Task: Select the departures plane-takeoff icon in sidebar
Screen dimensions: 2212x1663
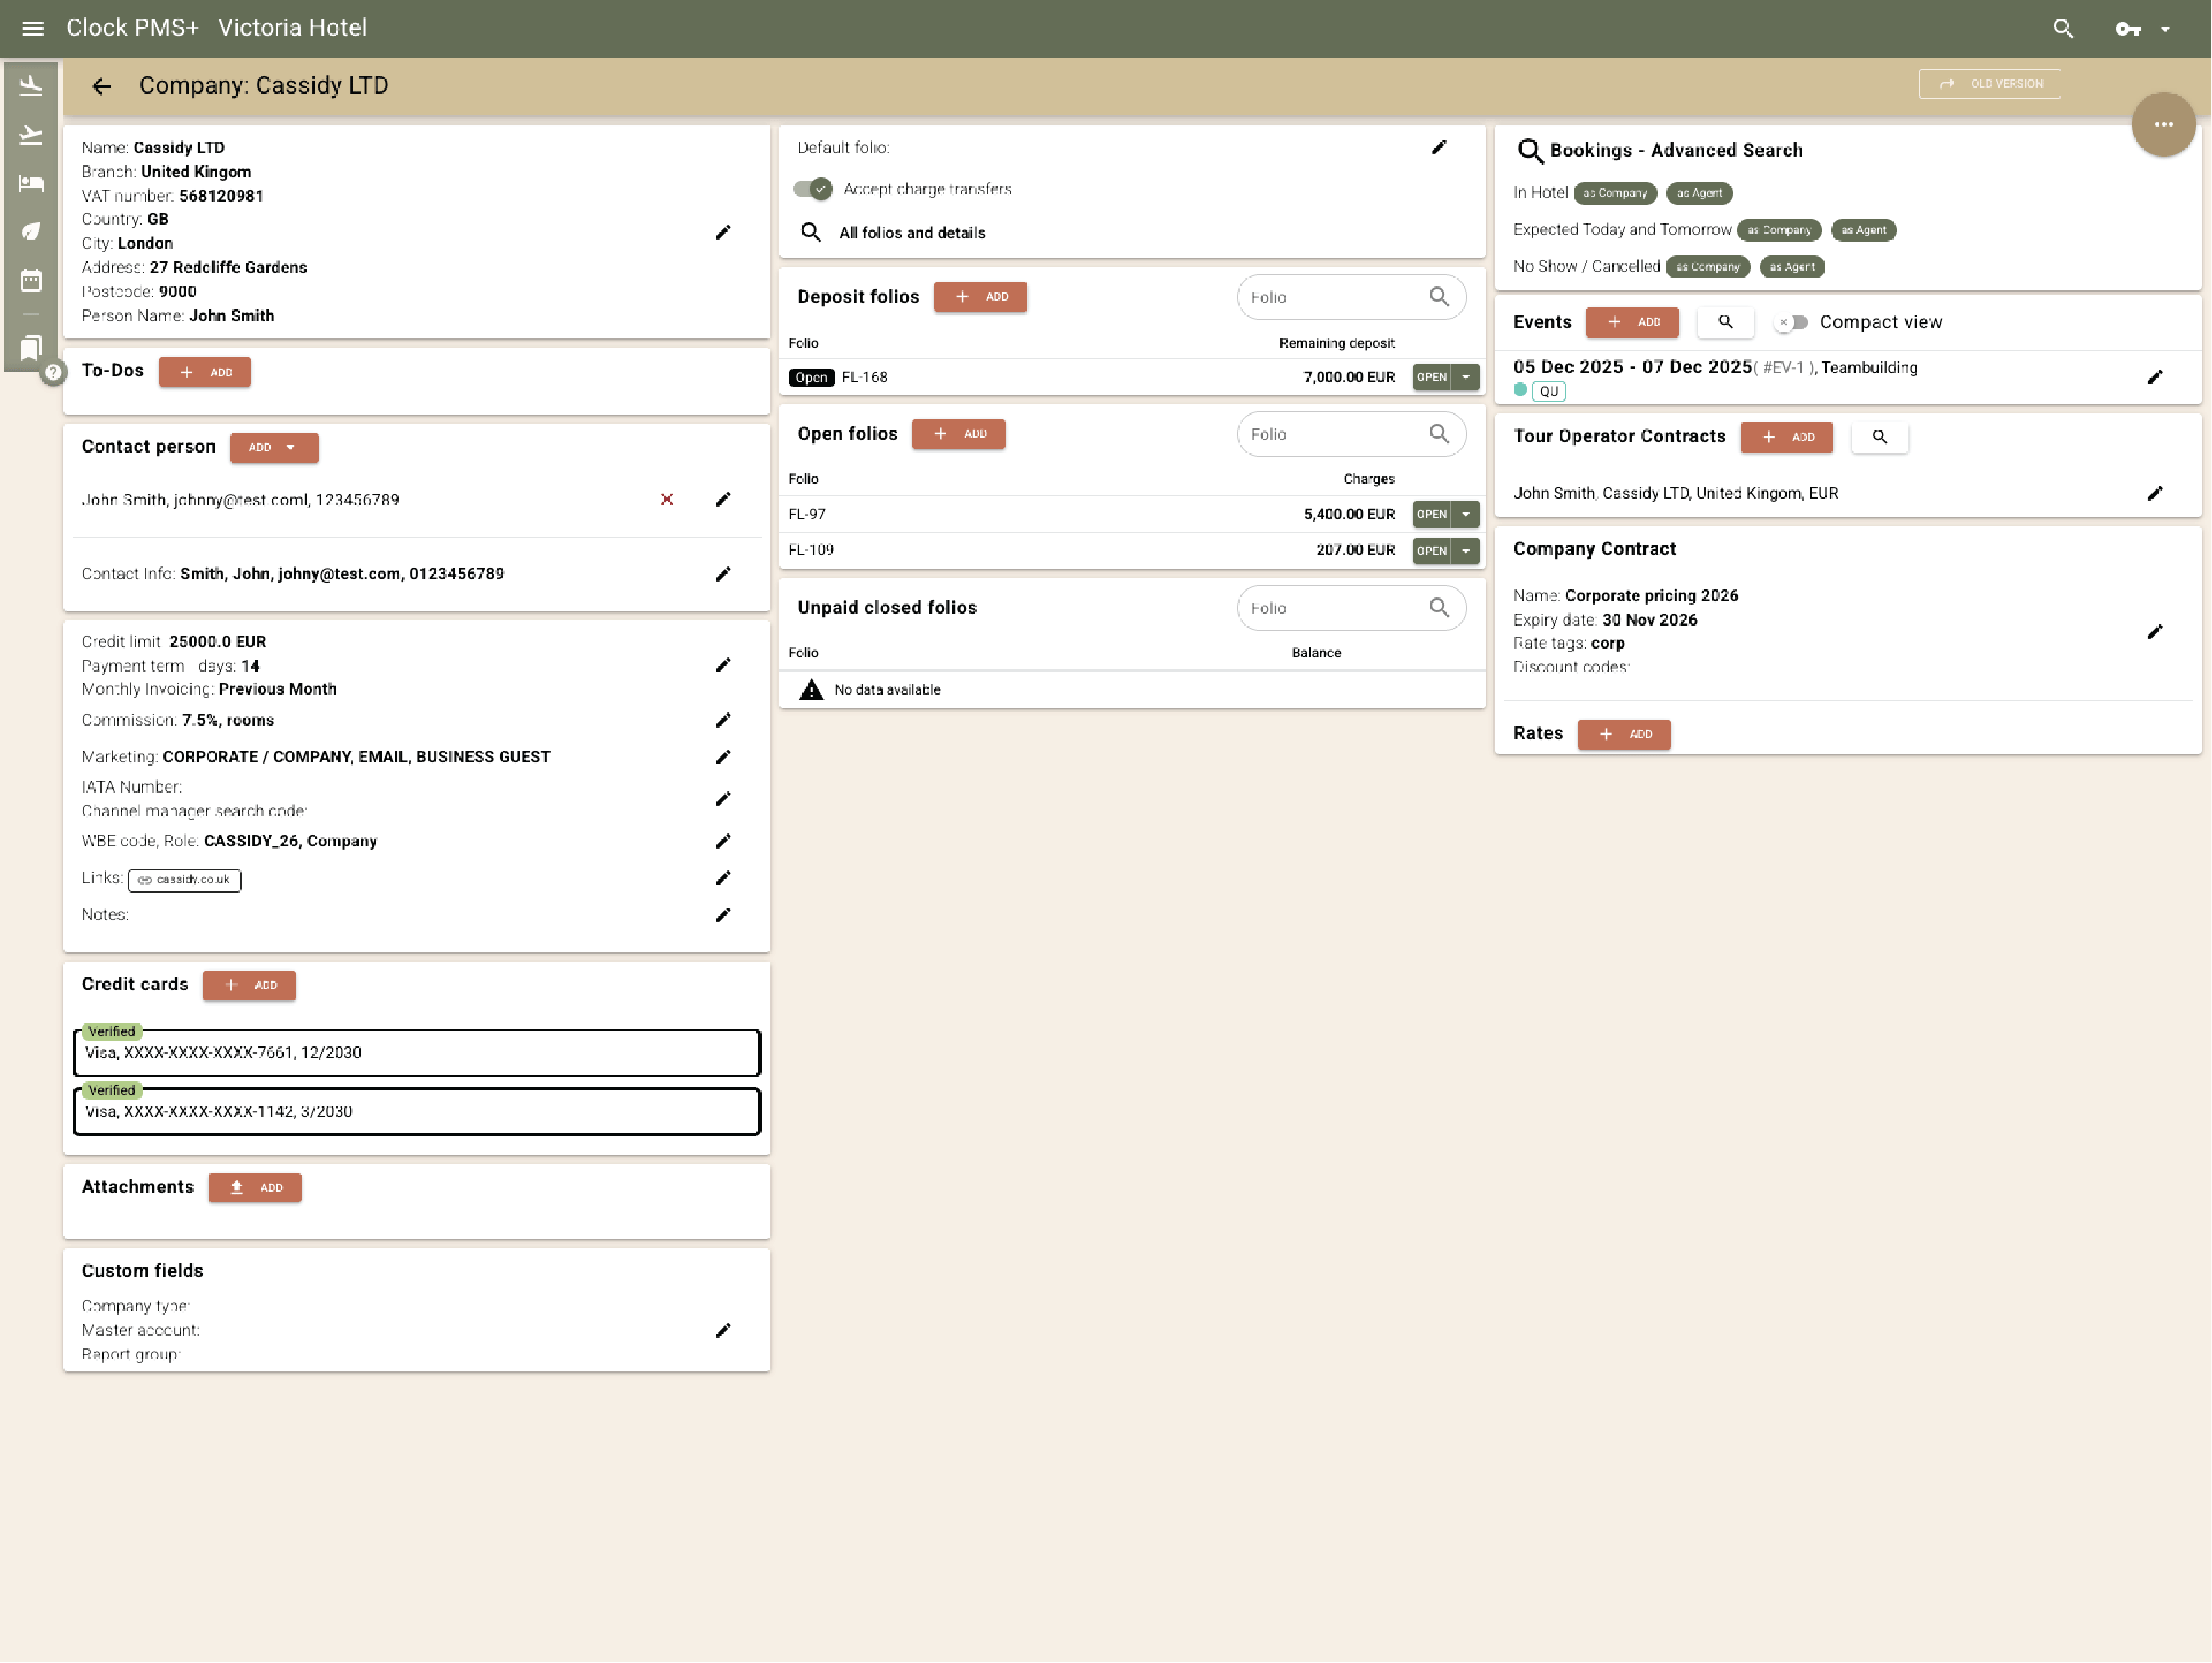Action: (x=30, y=135)
